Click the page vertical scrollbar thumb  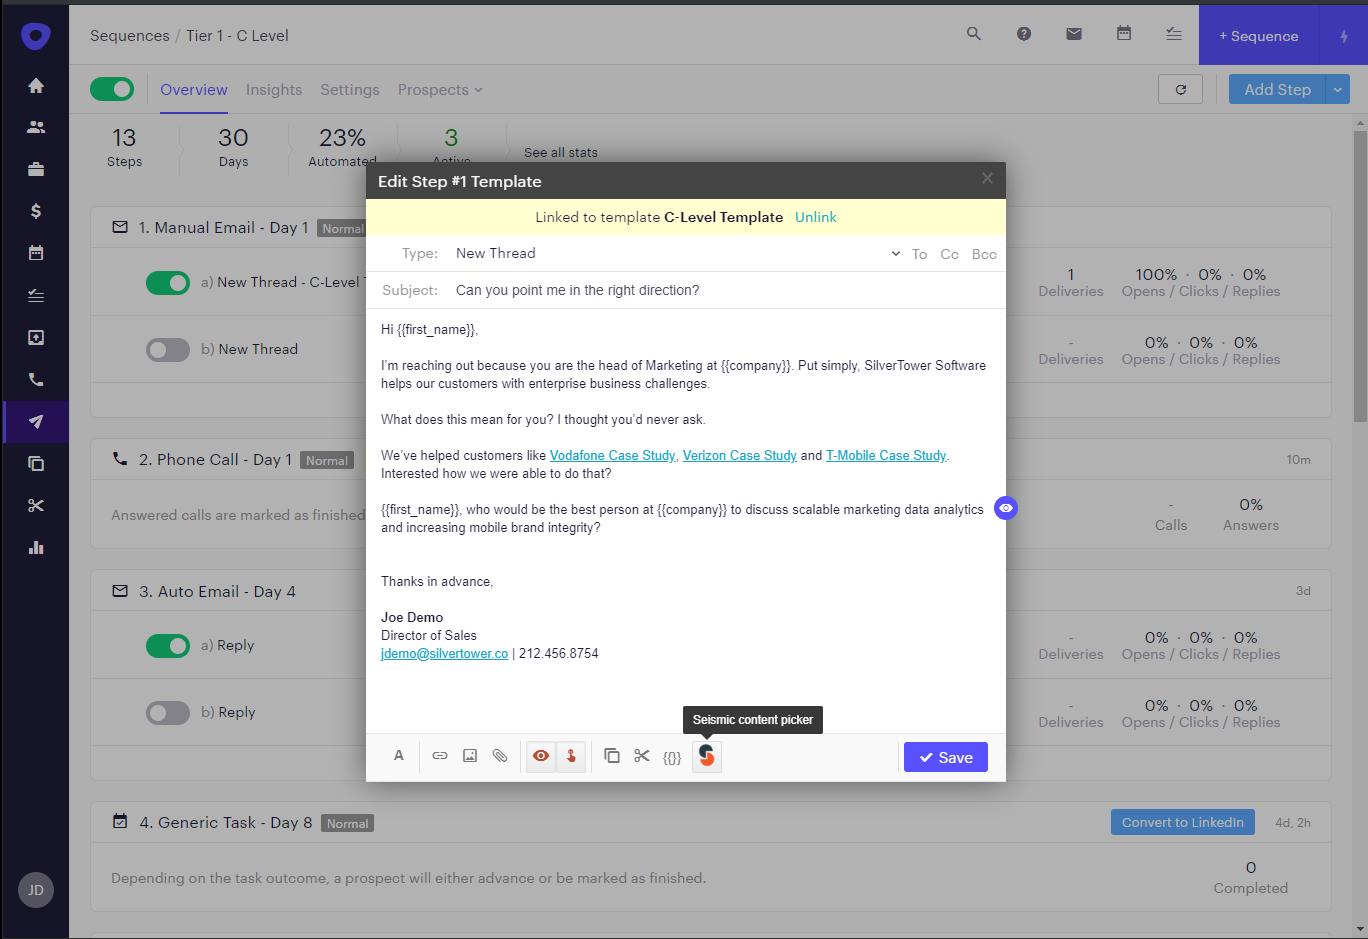click(1360, 275)
